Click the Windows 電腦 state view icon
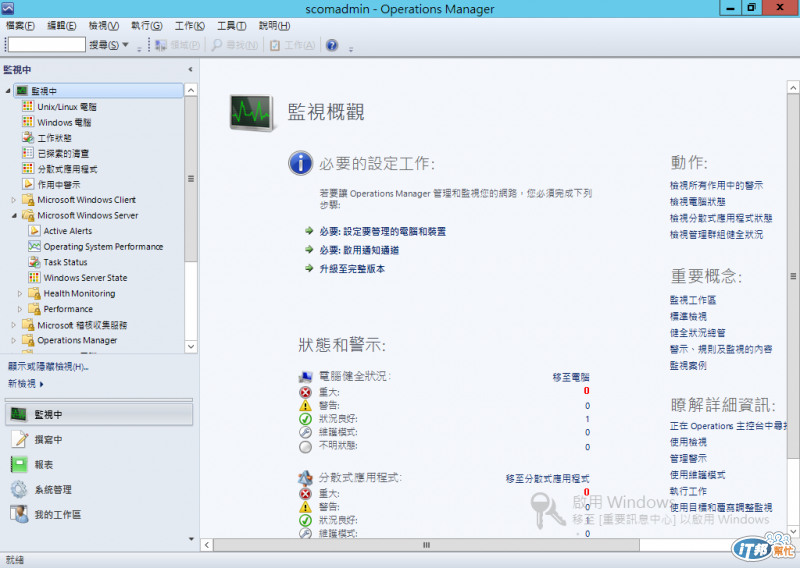The height and width of the screenshot is (568, 800). coord(28,122)
